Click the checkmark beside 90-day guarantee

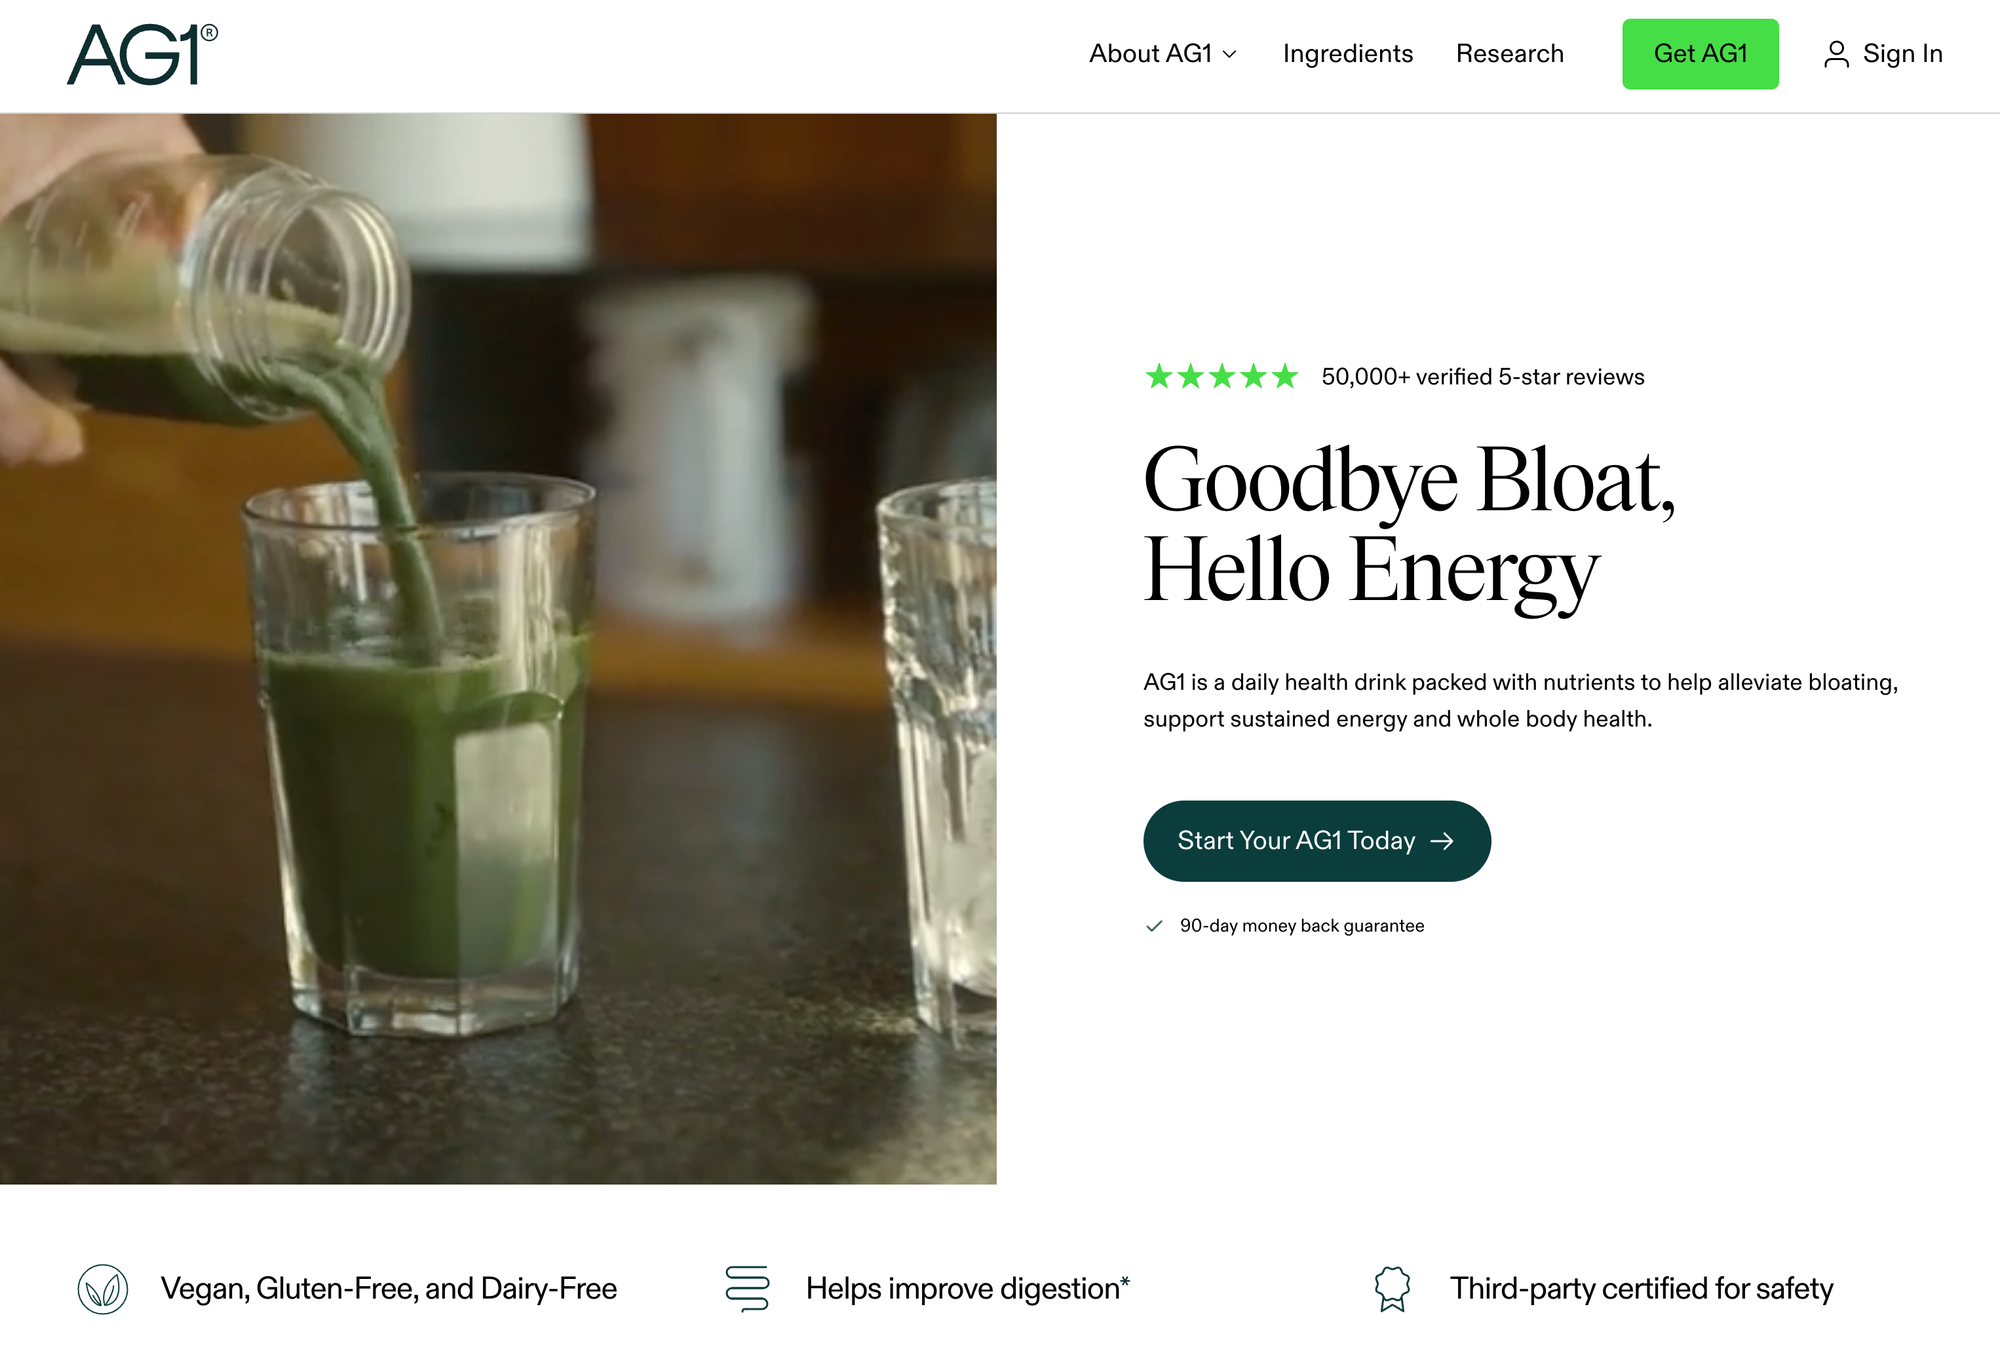(1154, 926)
